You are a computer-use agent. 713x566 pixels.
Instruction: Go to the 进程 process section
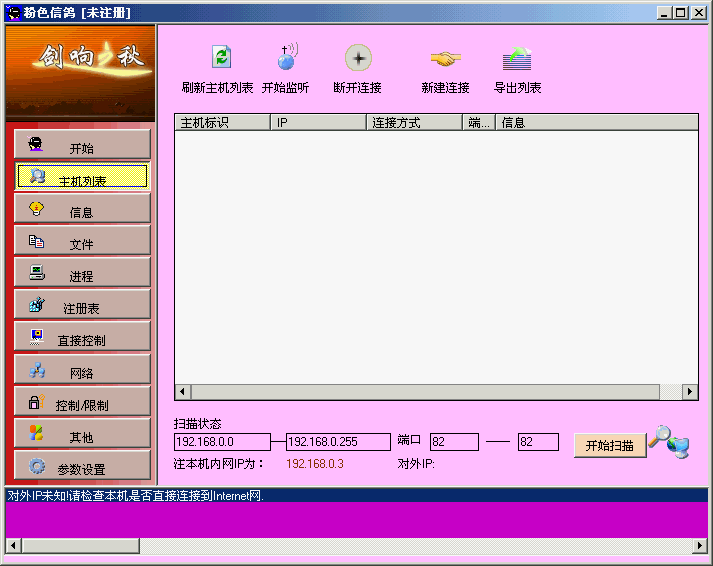click(x=82, y=274)
